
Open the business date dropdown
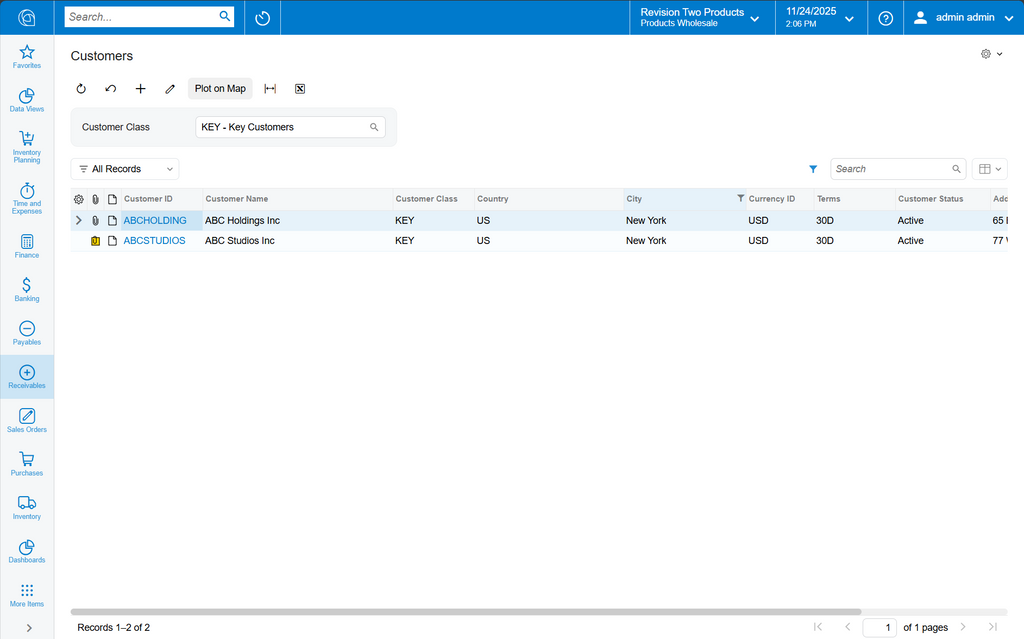point(820,17)
